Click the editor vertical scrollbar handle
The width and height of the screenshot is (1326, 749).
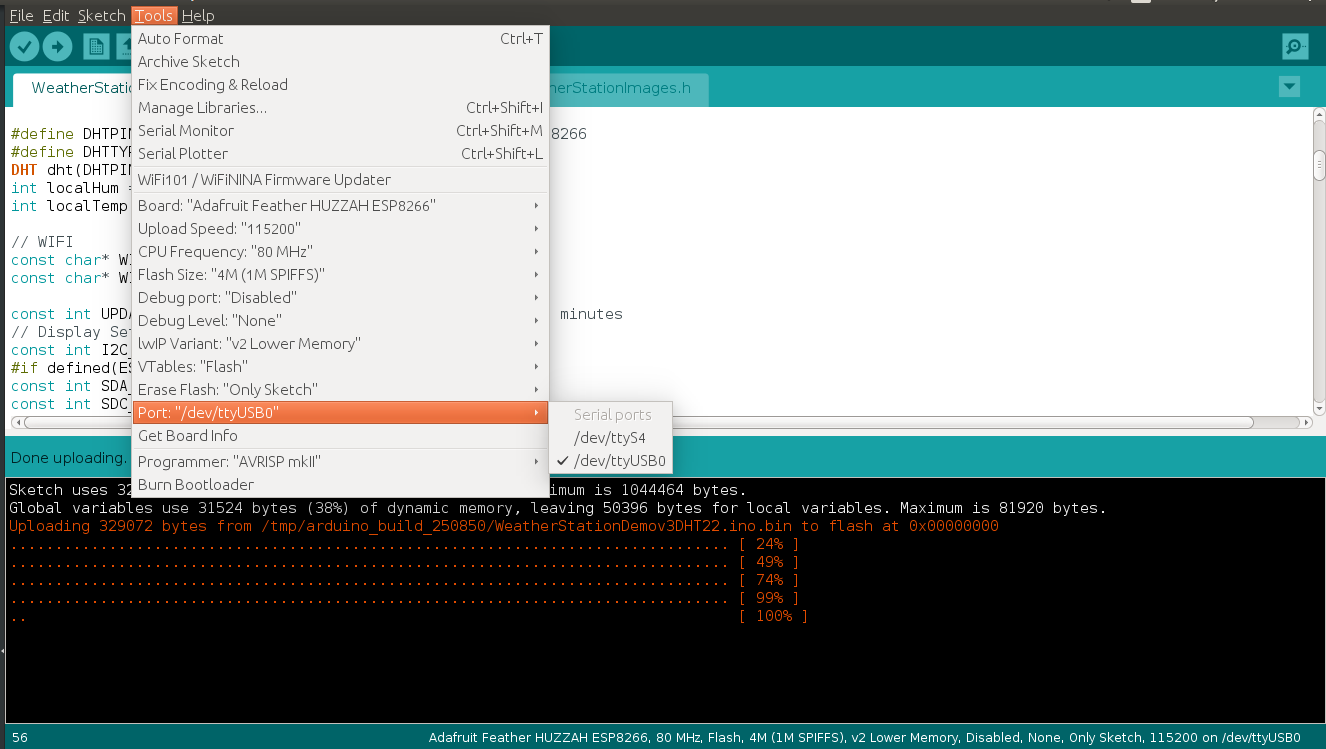point(1318,165)
